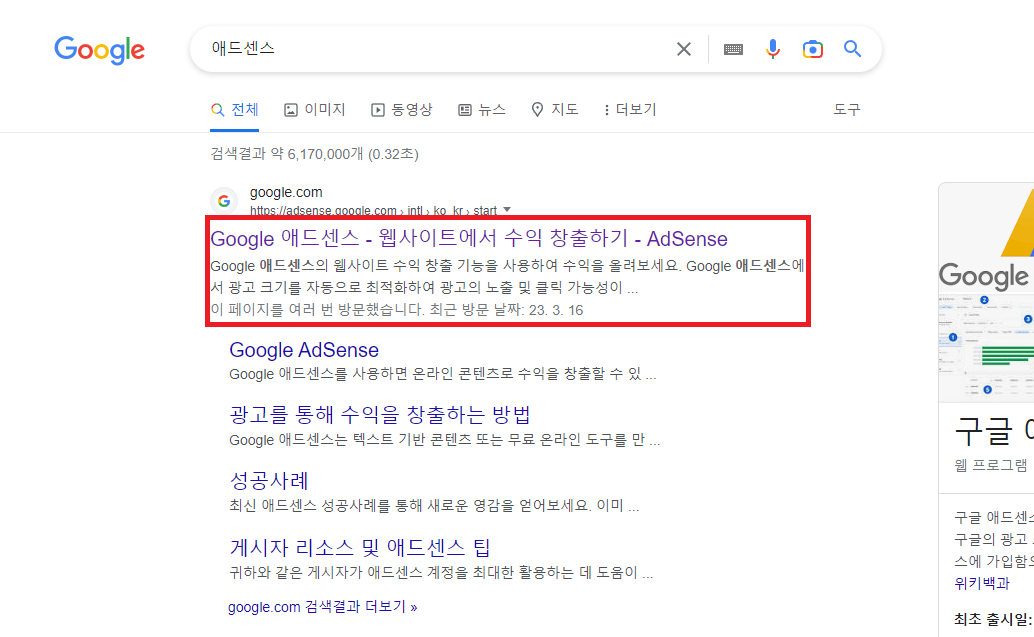Open the 광고를 통해 수익을 창출하는 방법 link
Viewport: 1034px width, 637px height.
tap(380, 415)
